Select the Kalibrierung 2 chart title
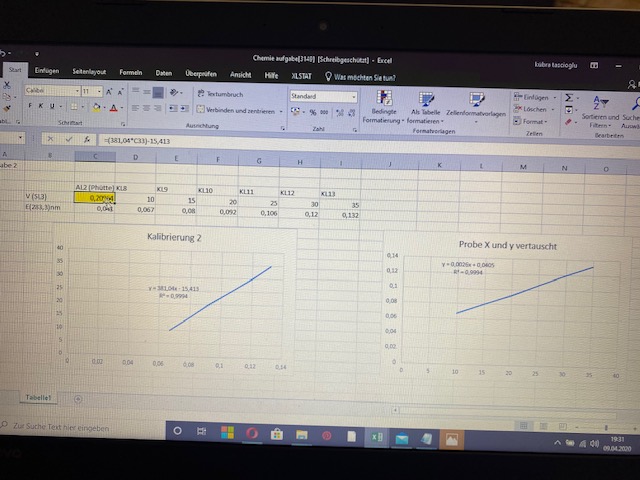The width and height of the screenshot is (640, 480). (x=174, y=238)
